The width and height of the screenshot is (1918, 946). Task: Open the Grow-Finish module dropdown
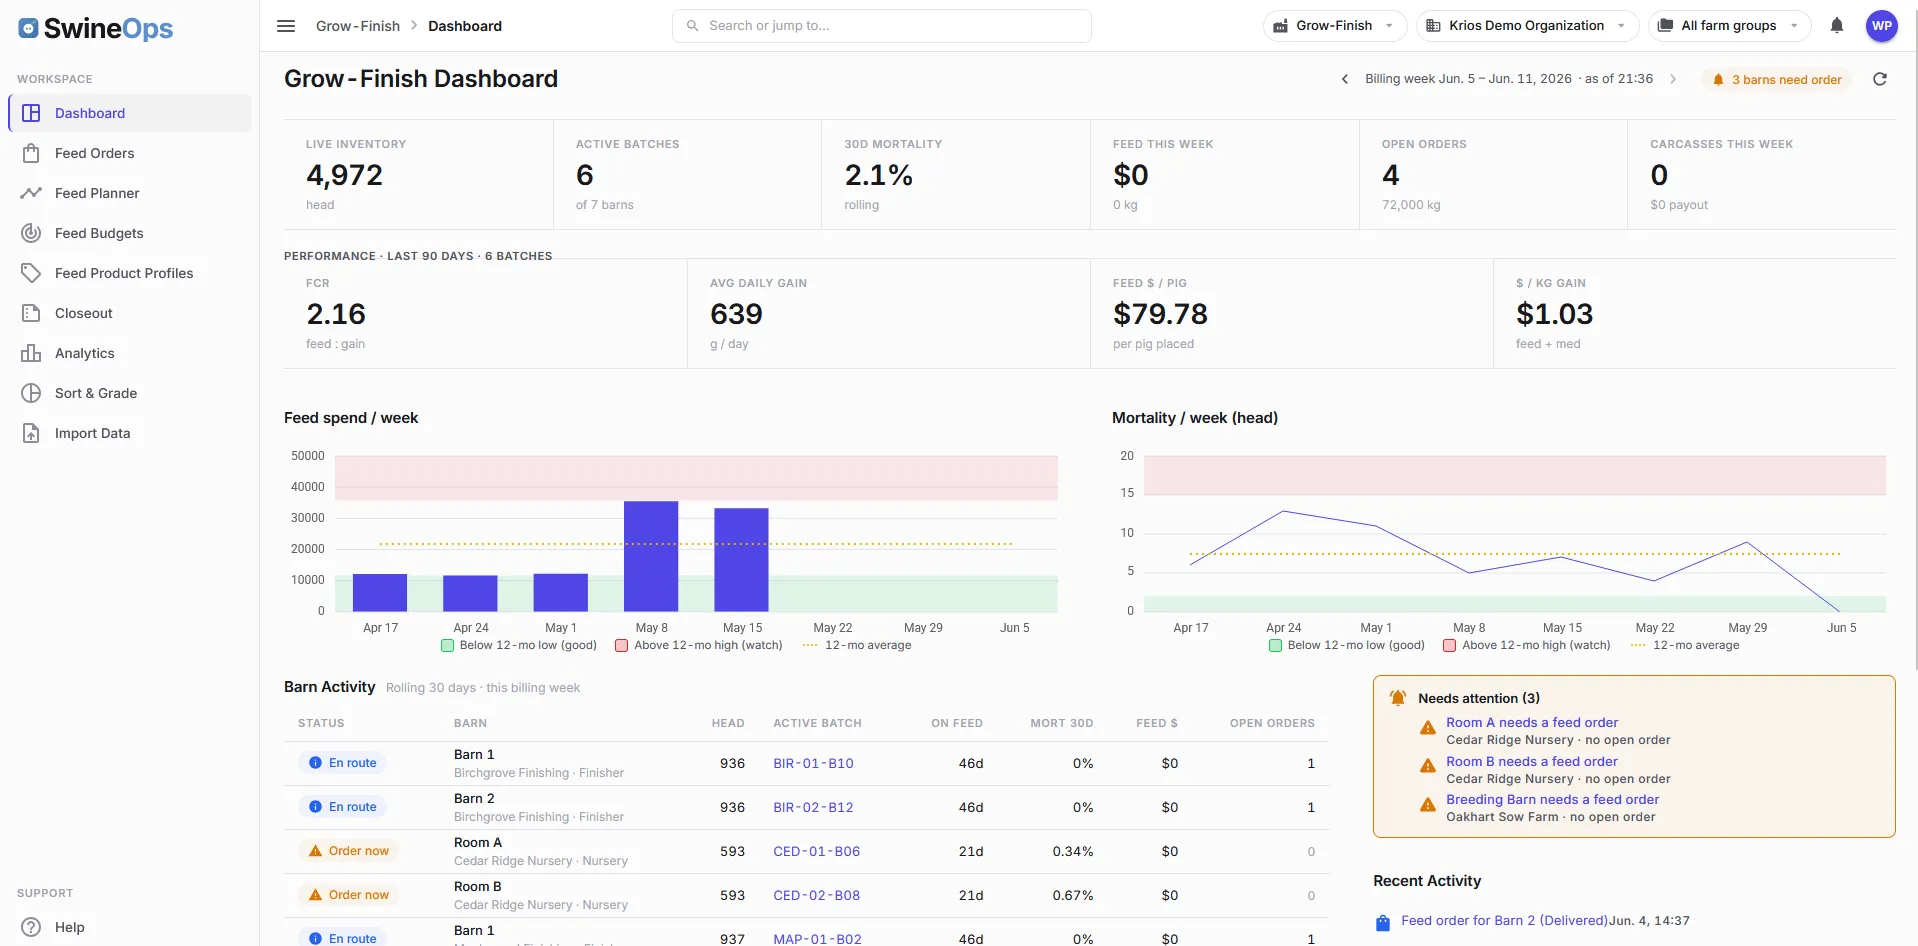point(1334,26)
